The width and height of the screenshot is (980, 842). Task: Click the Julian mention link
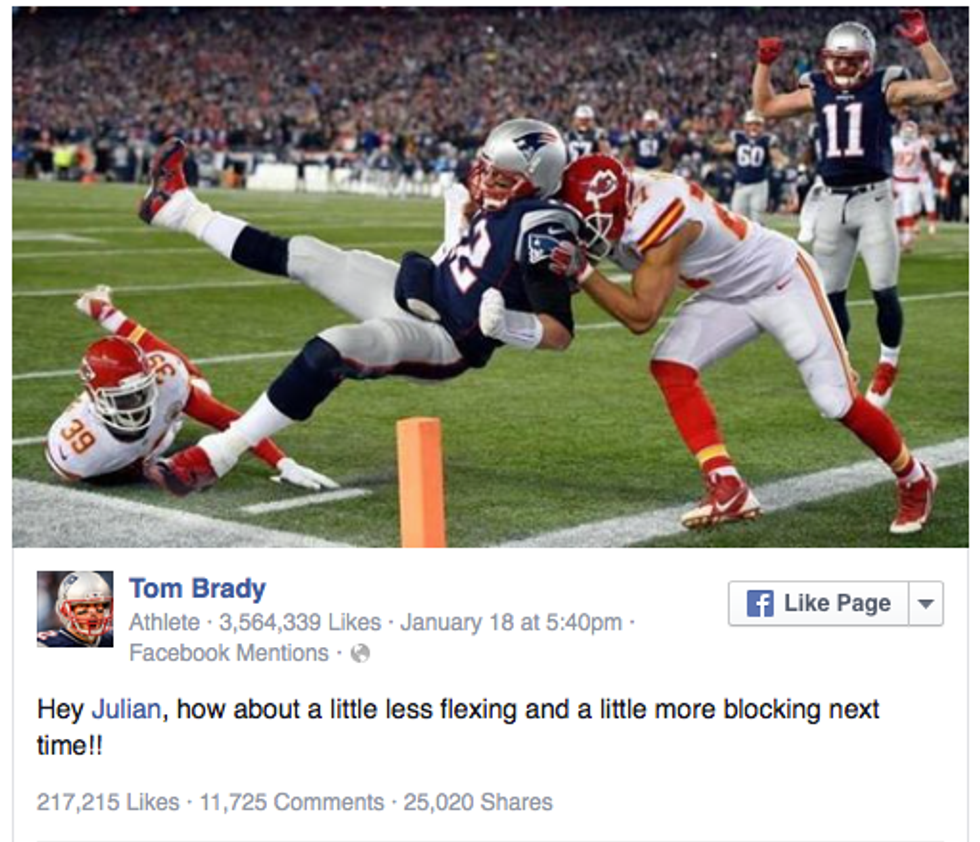(x=126, y=709)
